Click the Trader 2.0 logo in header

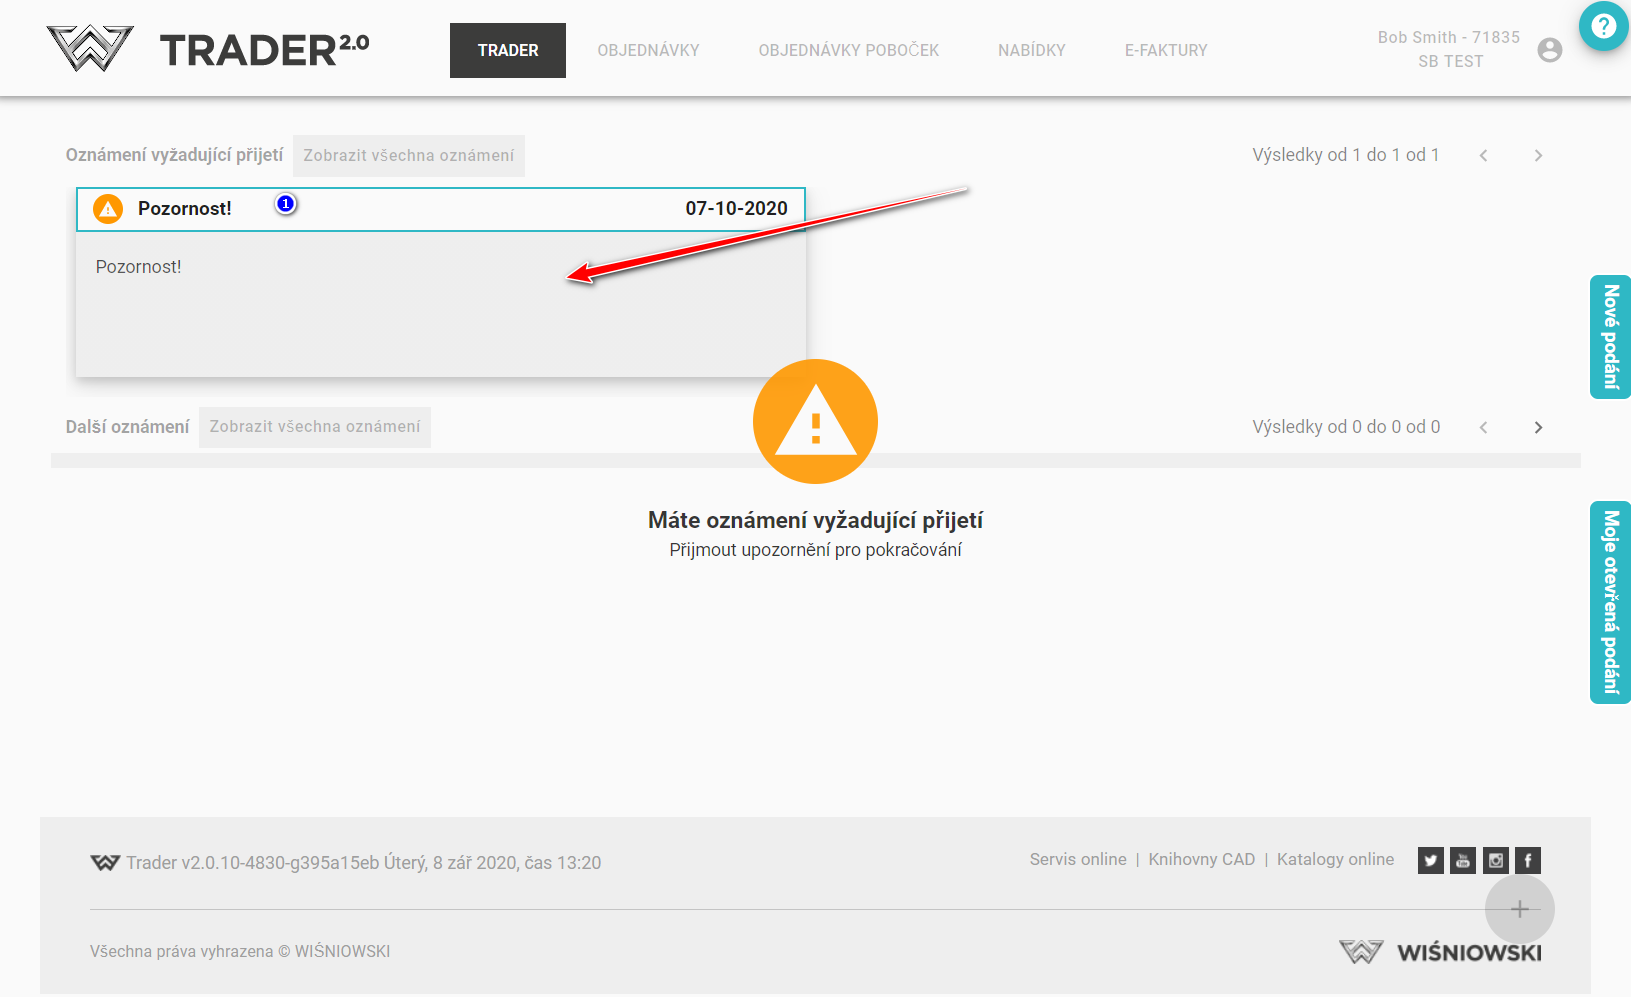[208, 49]
